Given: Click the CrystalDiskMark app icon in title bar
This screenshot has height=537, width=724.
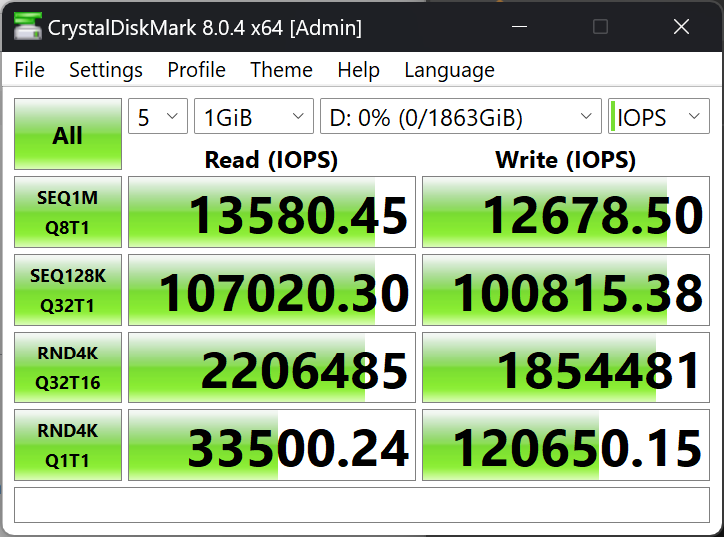Looking at the screenshot, I should click(28, 27).
